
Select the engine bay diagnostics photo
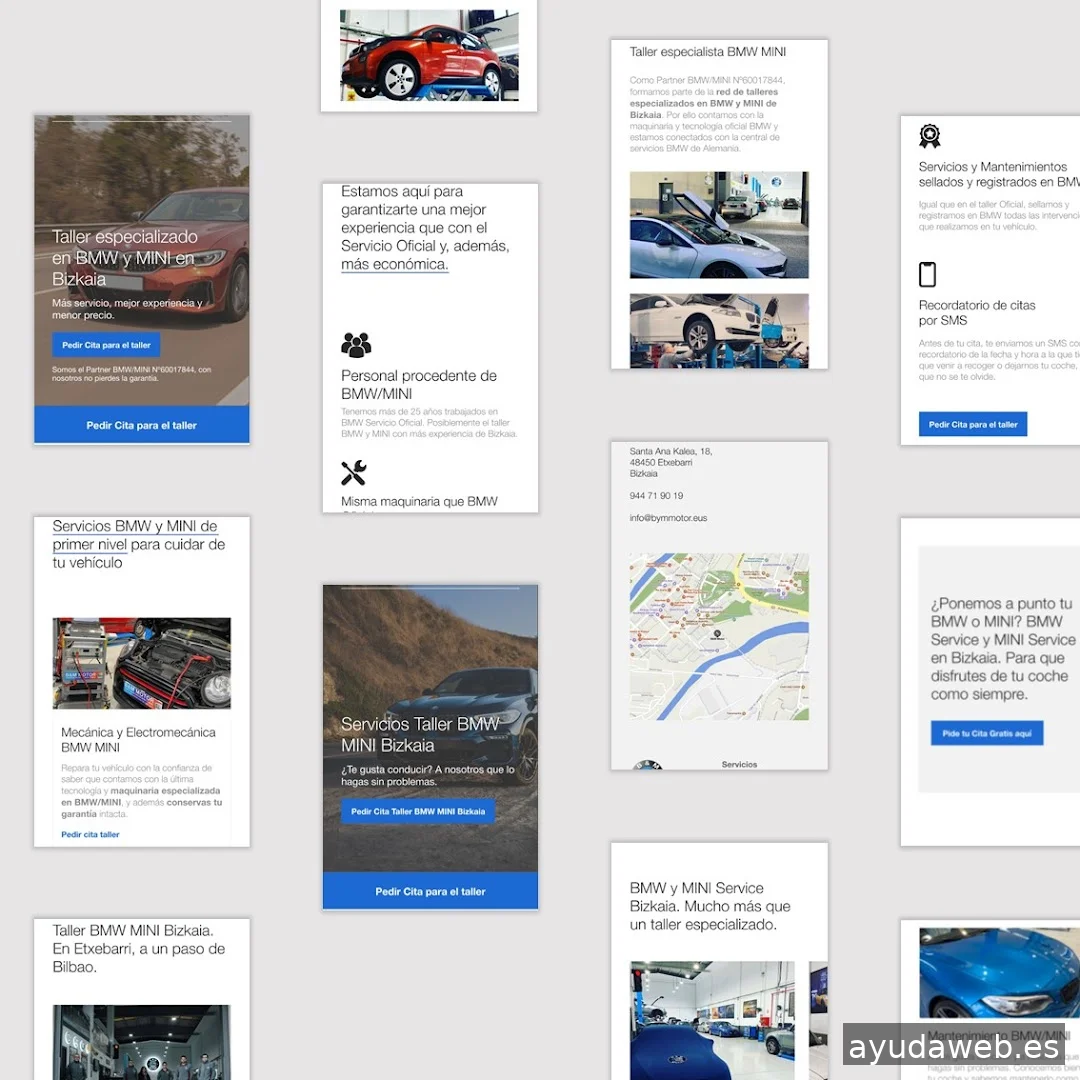point(142,663)
